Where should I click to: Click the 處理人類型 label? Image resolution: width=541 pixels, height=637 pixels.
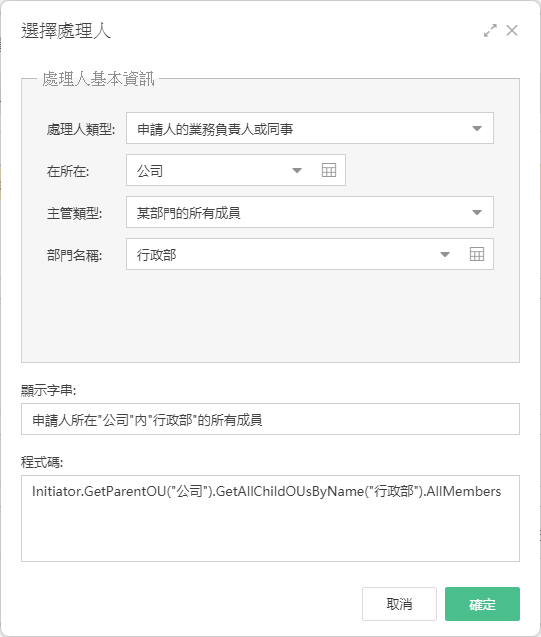point(81,129)
